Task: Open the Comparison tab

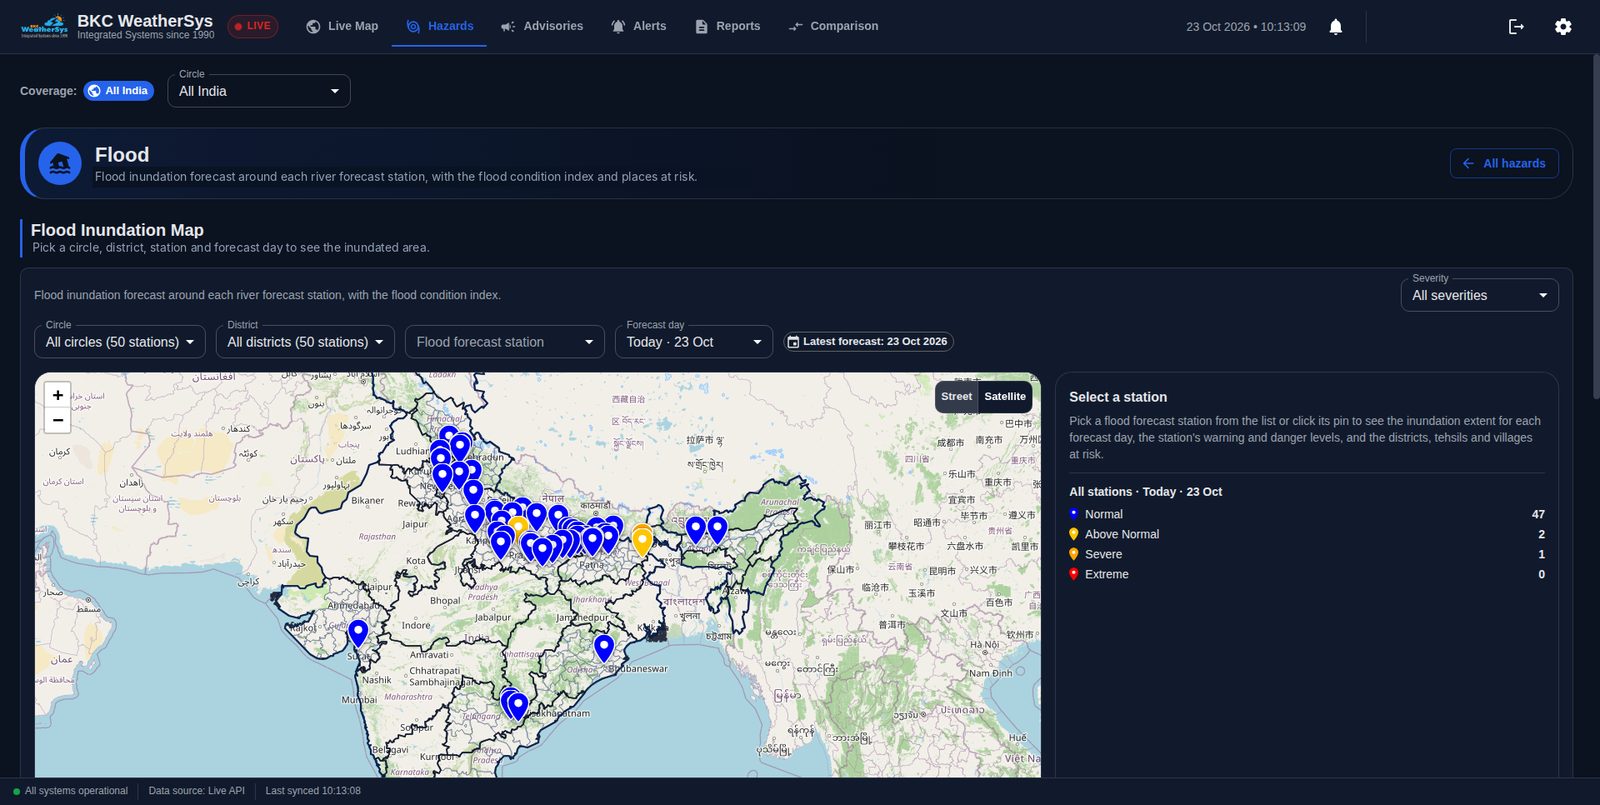Action: [833, 26]
